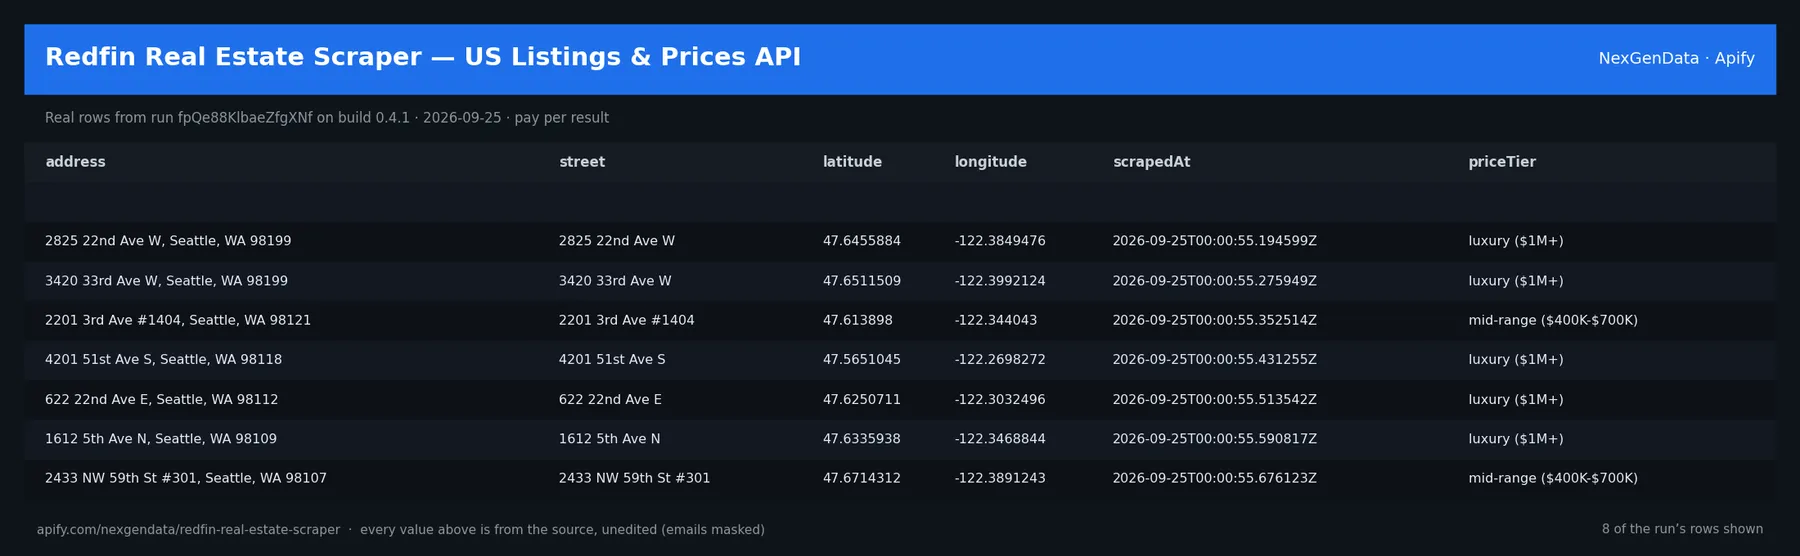Select the street column header
This screenshot has height=556, width=1800.
point(582,162)
